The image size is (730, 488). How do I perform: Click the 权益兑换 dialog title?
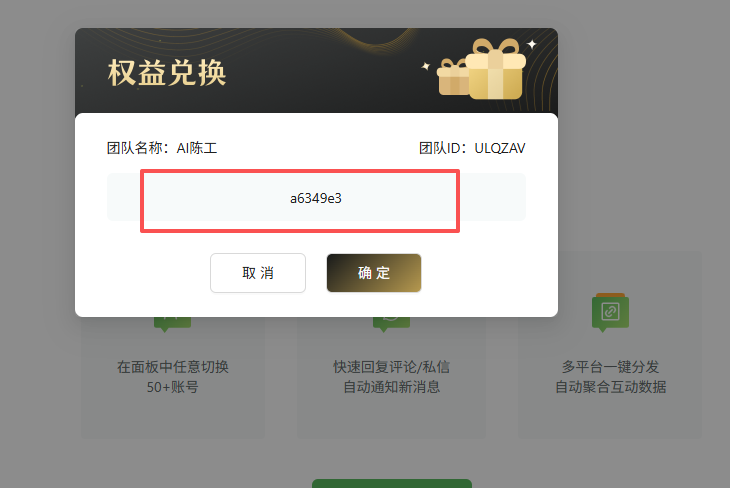click(x=167, y=73)
